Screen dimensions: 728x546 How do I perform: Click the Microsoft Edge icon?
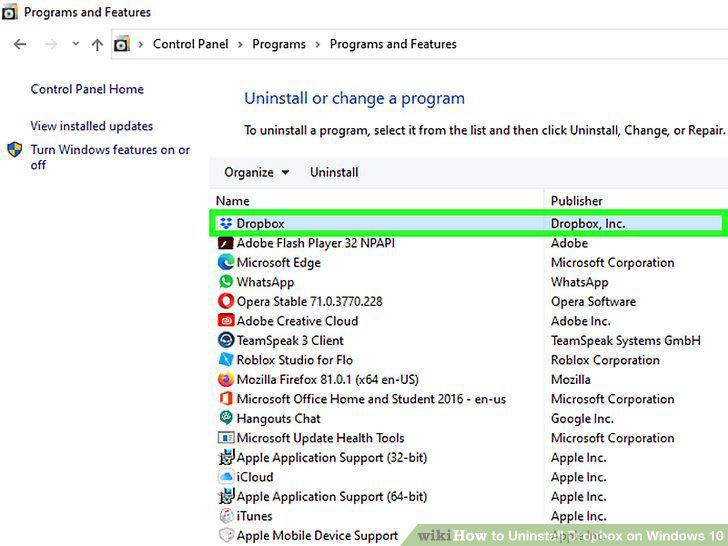click(x=226, y=262)
